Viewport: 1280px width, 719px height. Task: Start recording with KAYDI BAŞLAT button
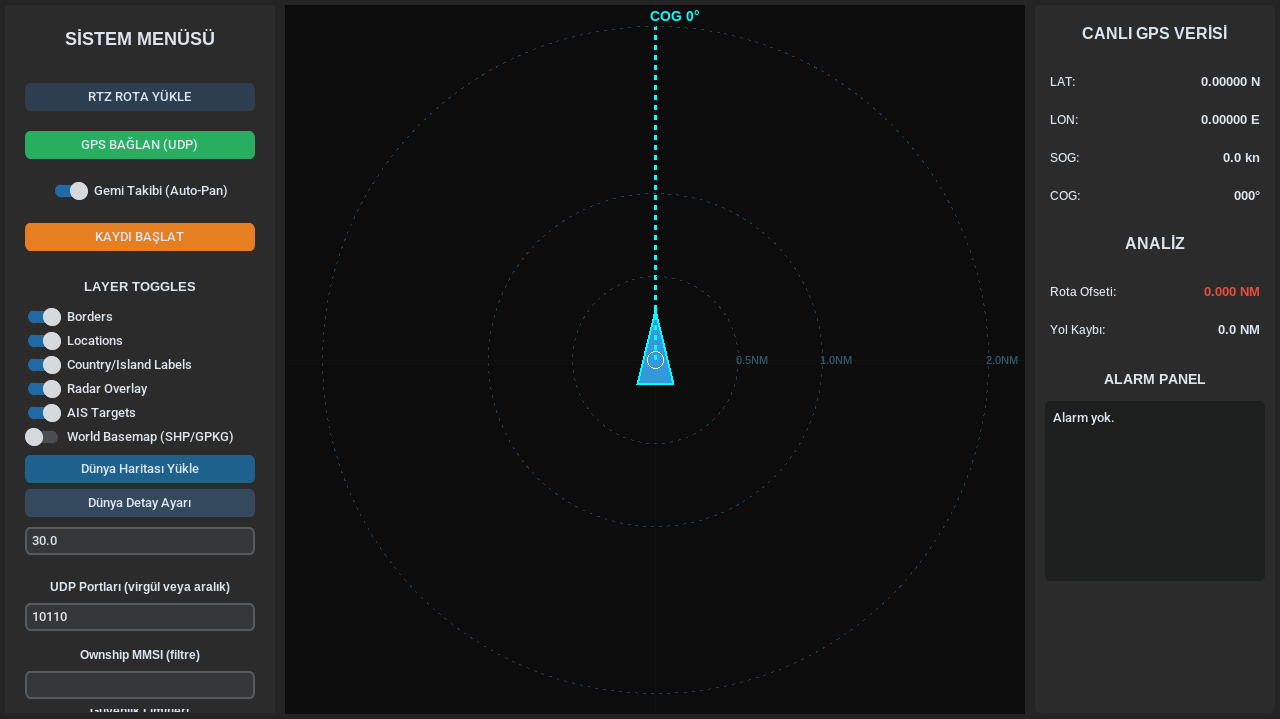140,237
